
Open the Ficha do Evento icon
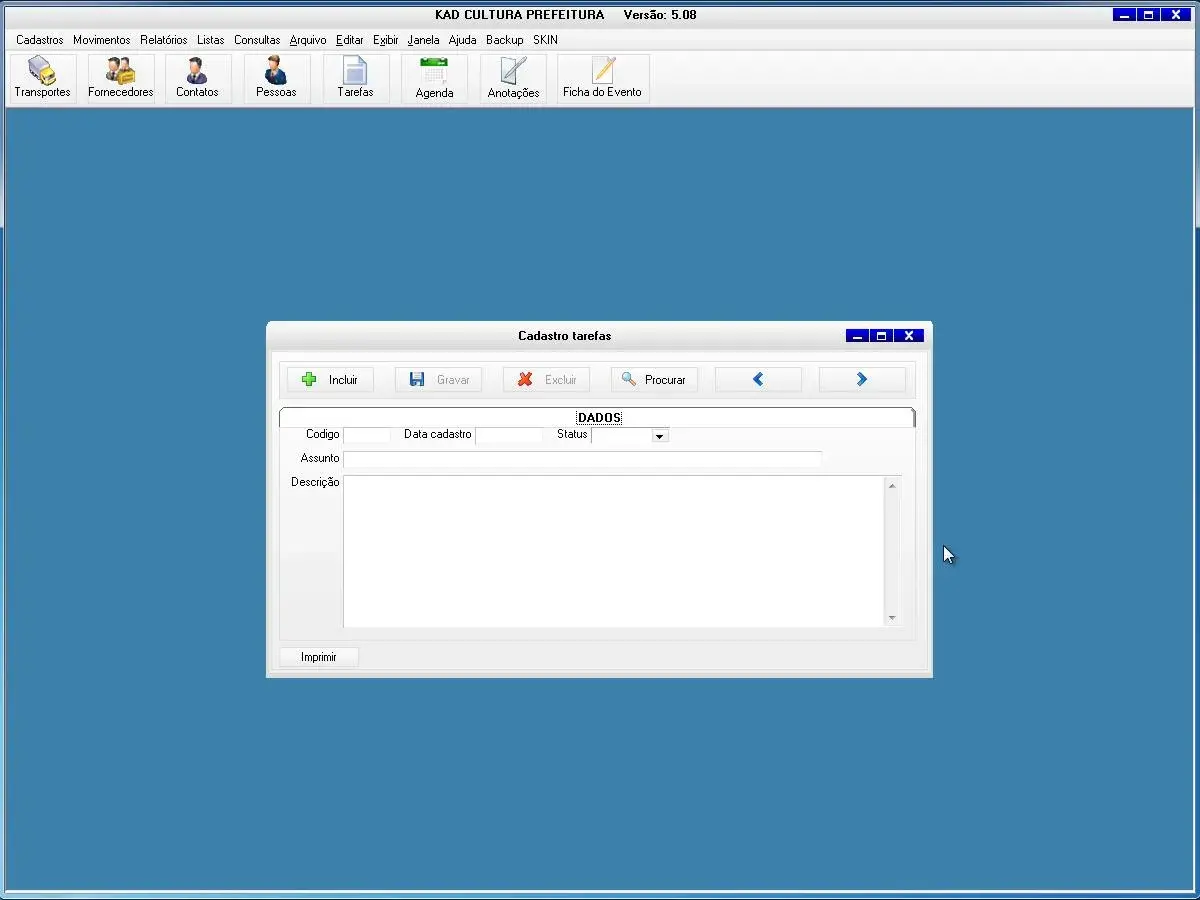(x=603, y=79)
